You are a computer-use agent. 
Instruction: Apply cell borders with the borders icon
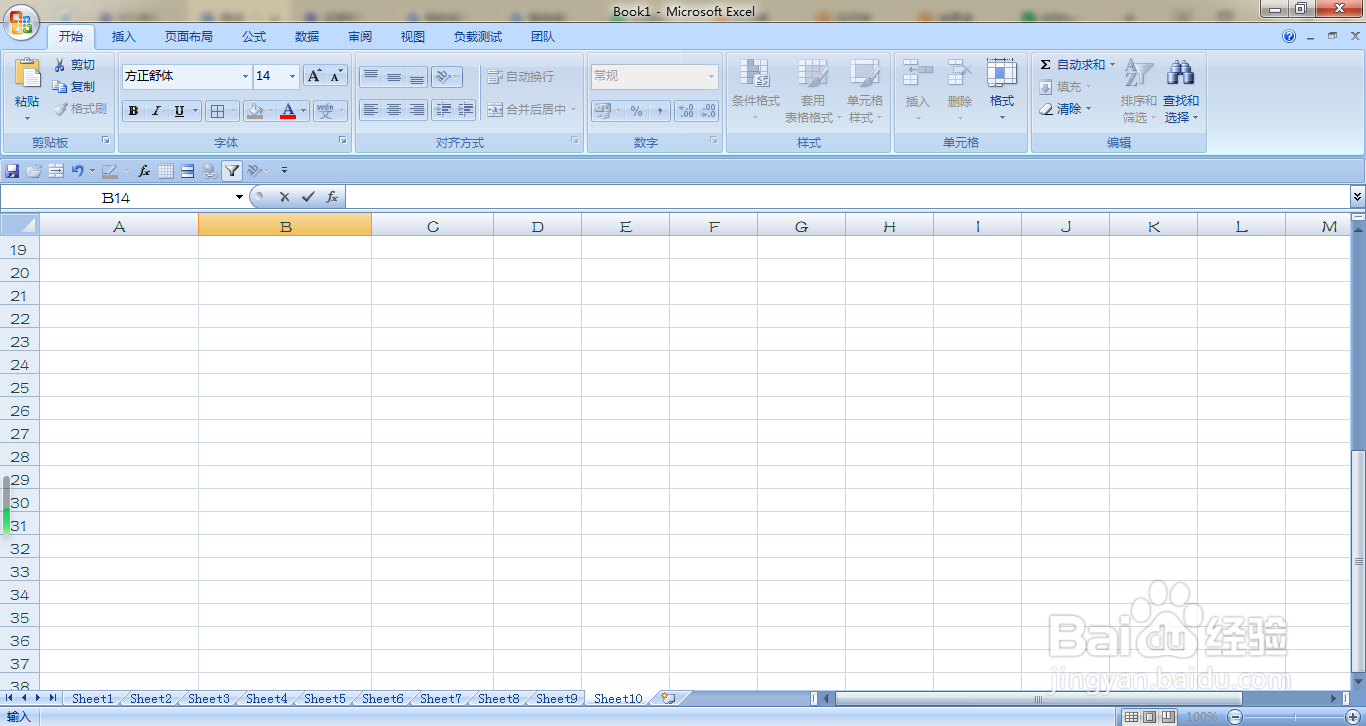coord(218,111)
